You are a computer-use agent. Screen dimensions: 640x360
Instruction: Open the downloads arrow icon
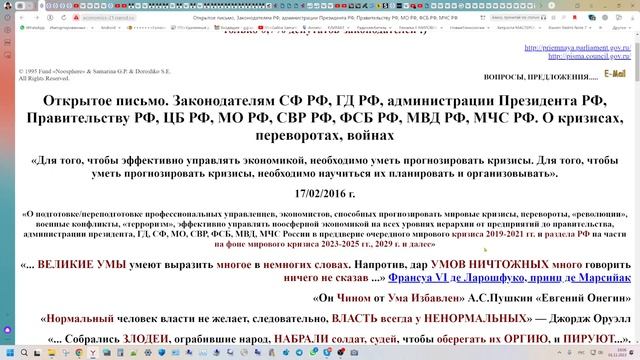(632, 18)
